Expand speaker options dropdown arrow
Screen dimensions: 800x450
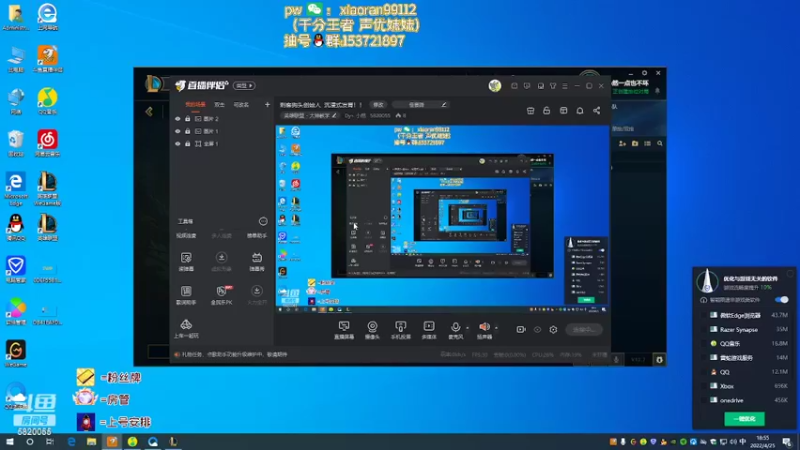[x=496, y=328]
